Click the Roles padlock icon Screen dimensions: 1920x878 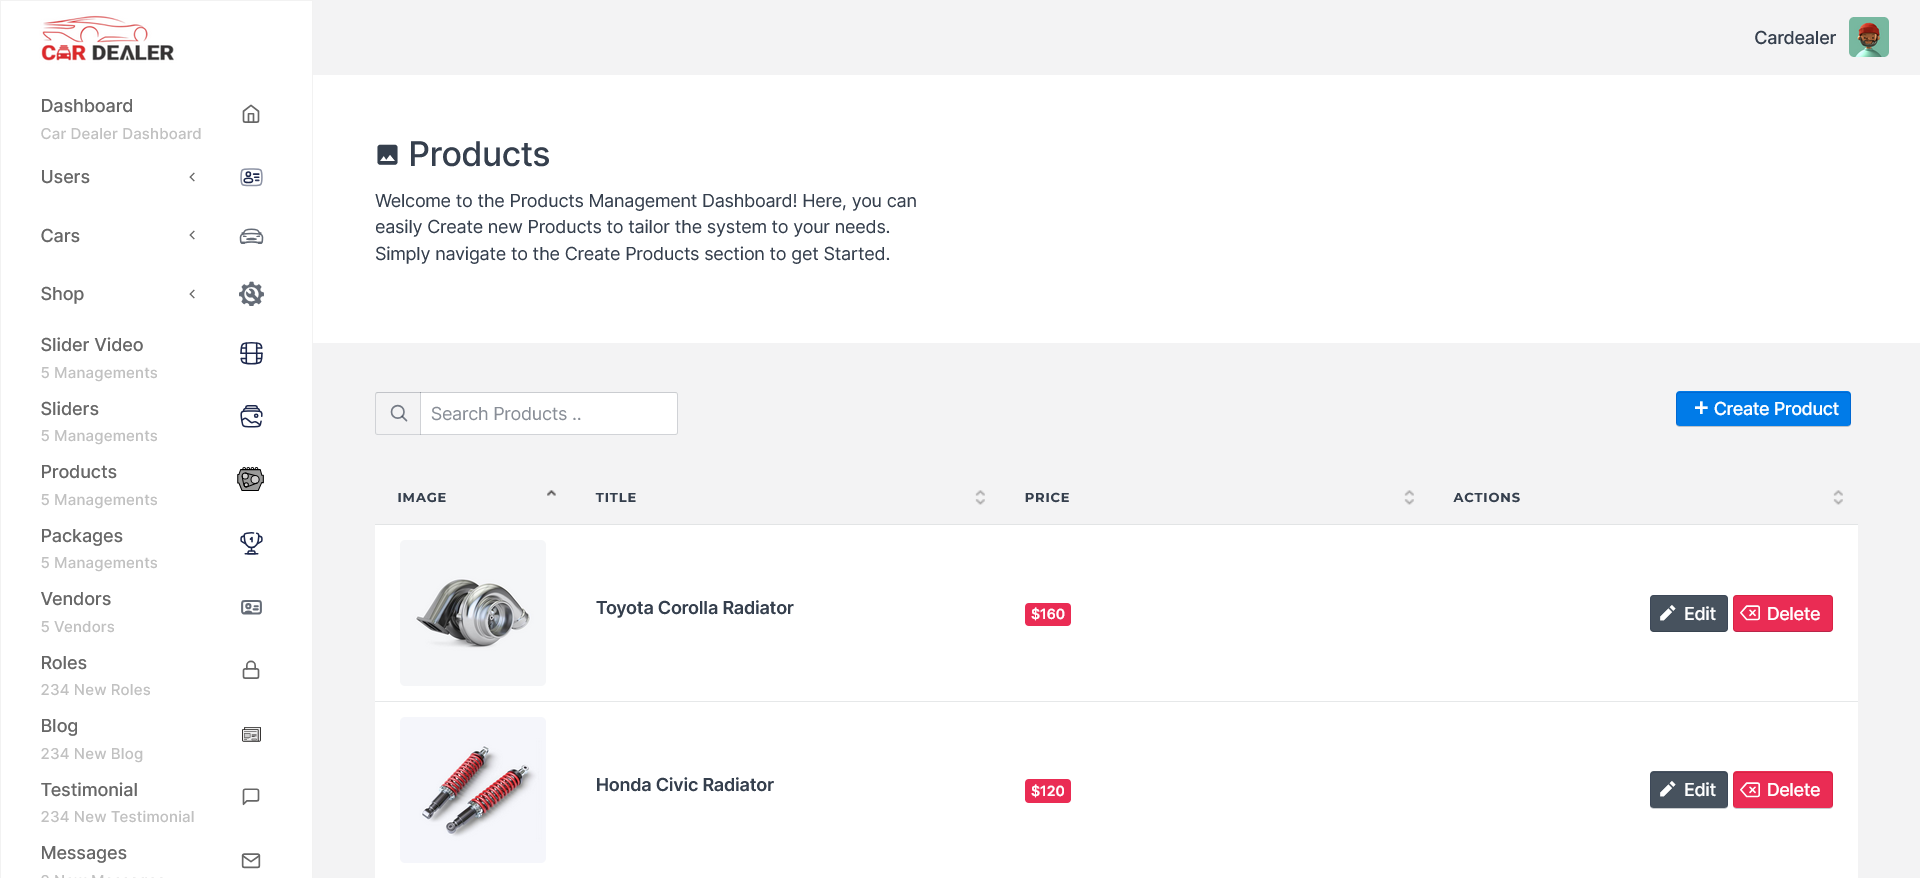point(251,670)
